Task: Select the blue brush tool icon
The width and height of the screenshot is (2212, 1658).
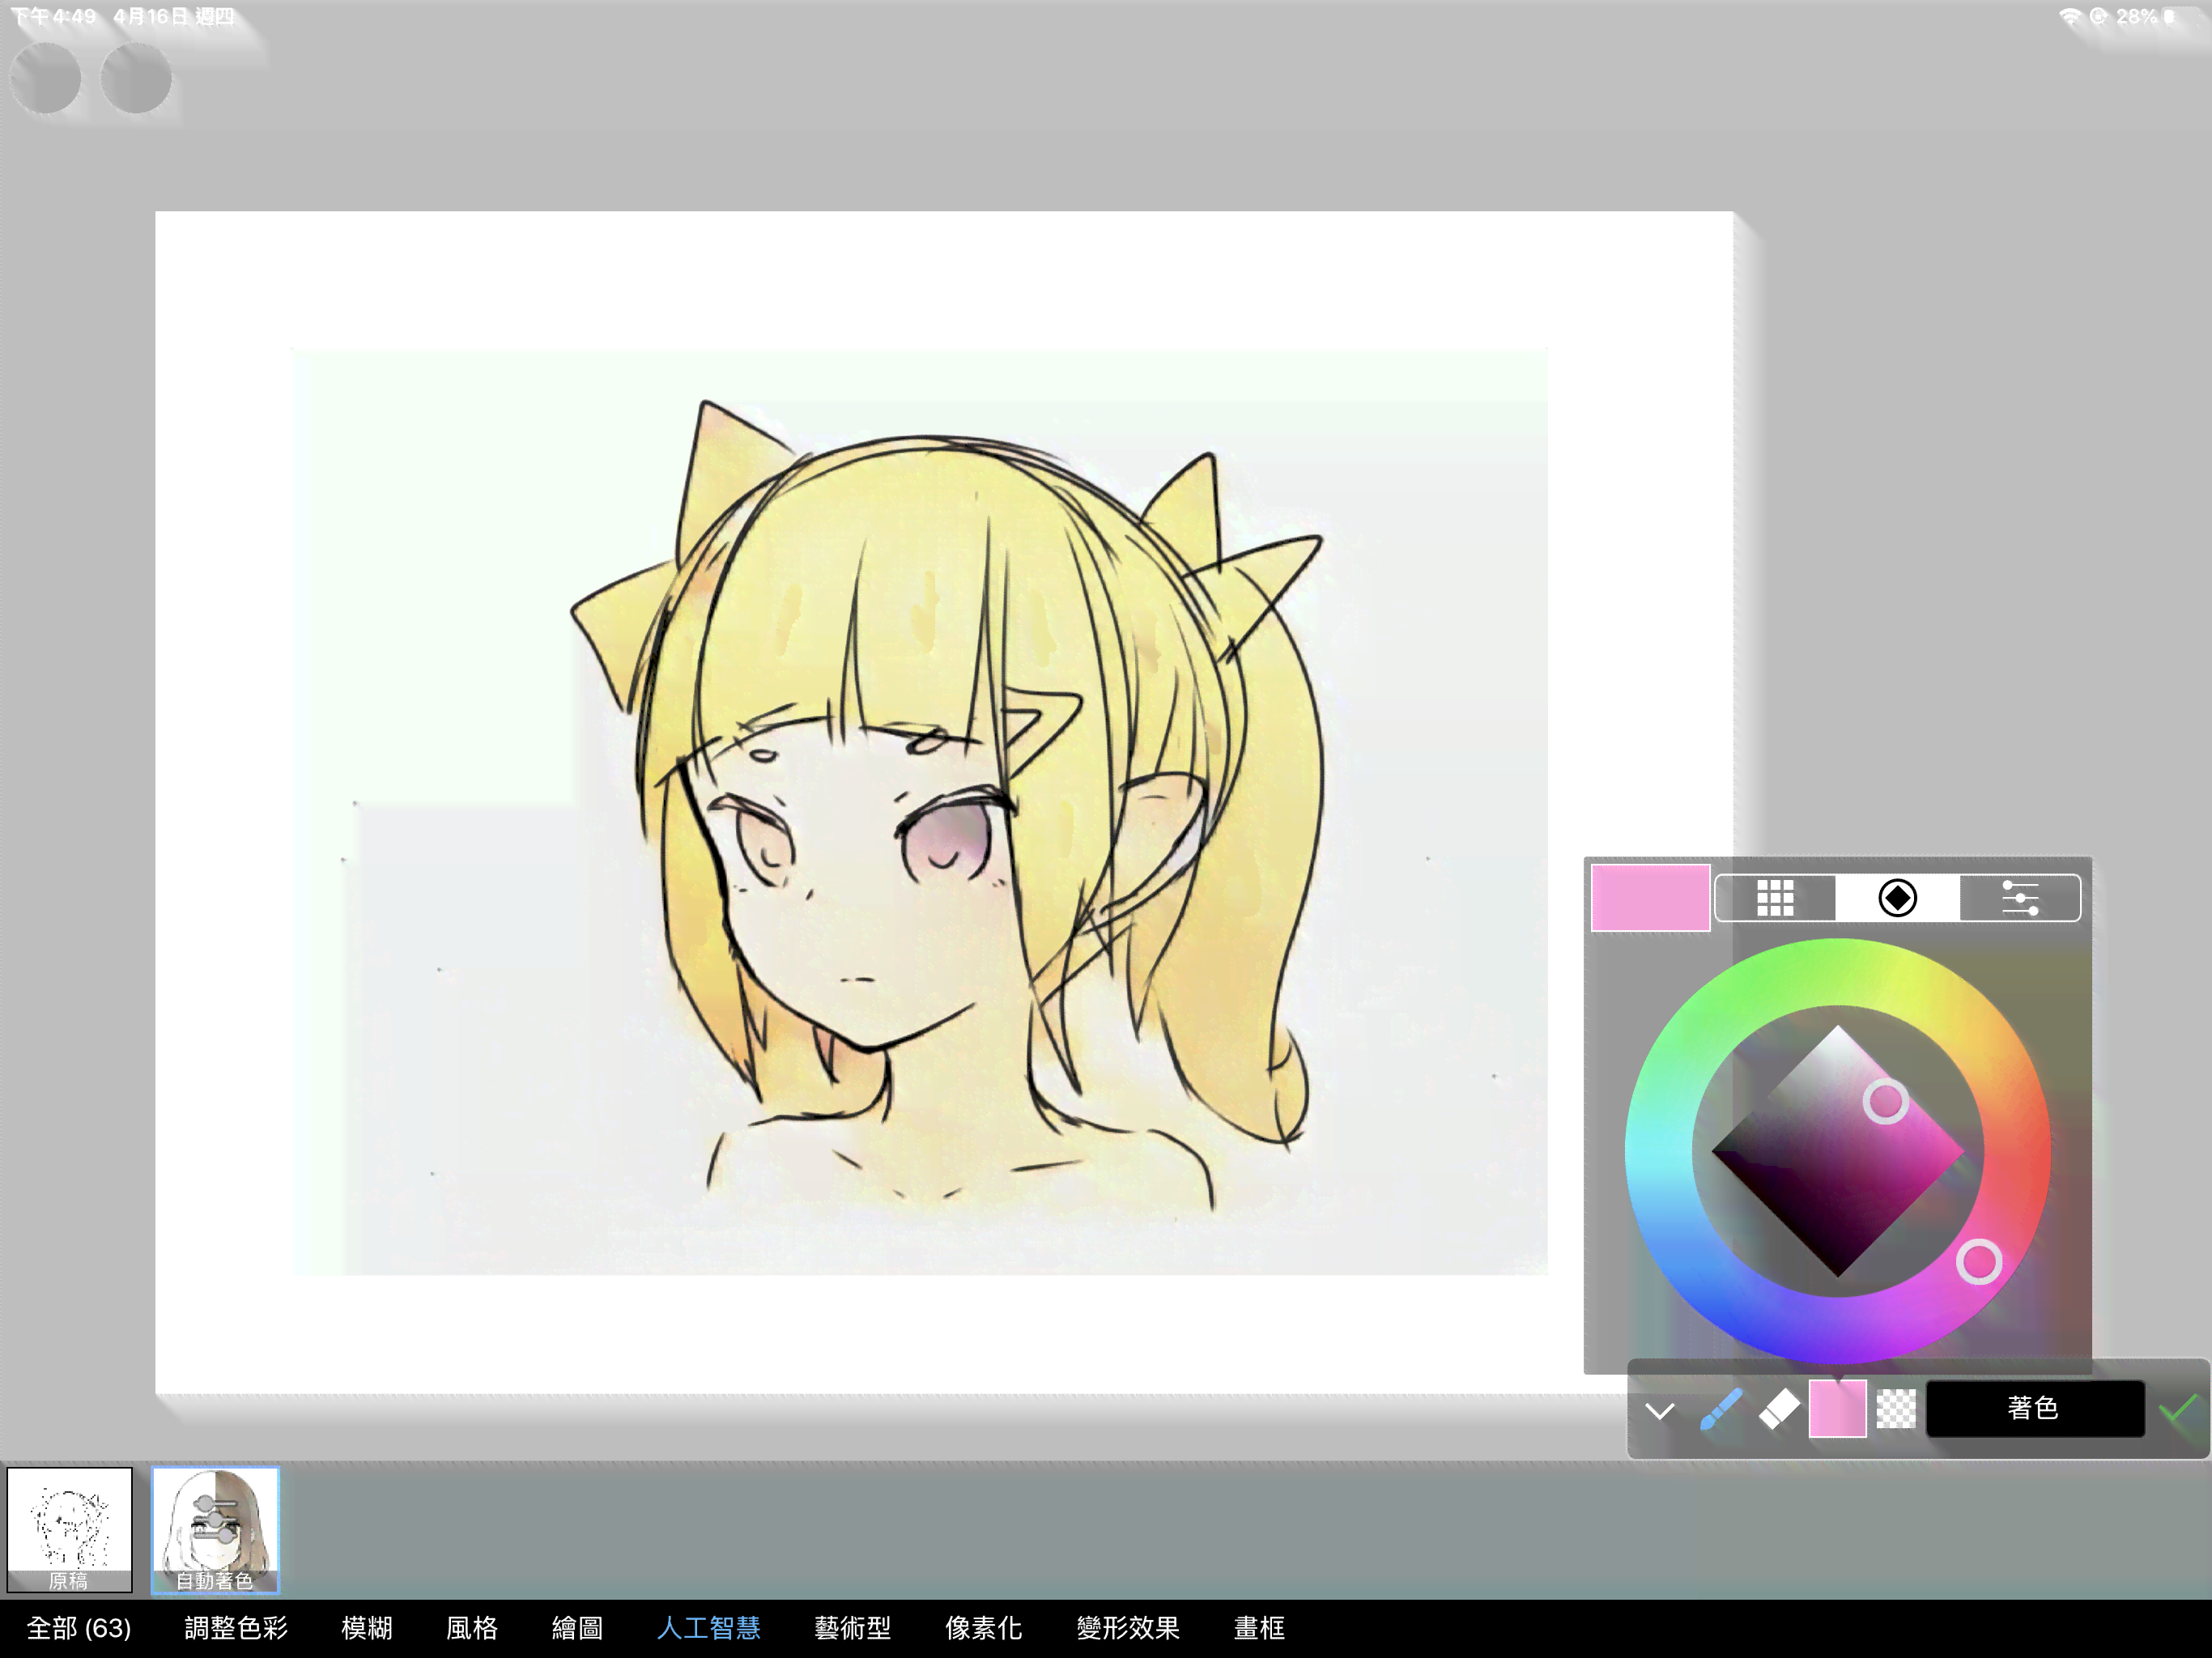Action: 1722,1409
